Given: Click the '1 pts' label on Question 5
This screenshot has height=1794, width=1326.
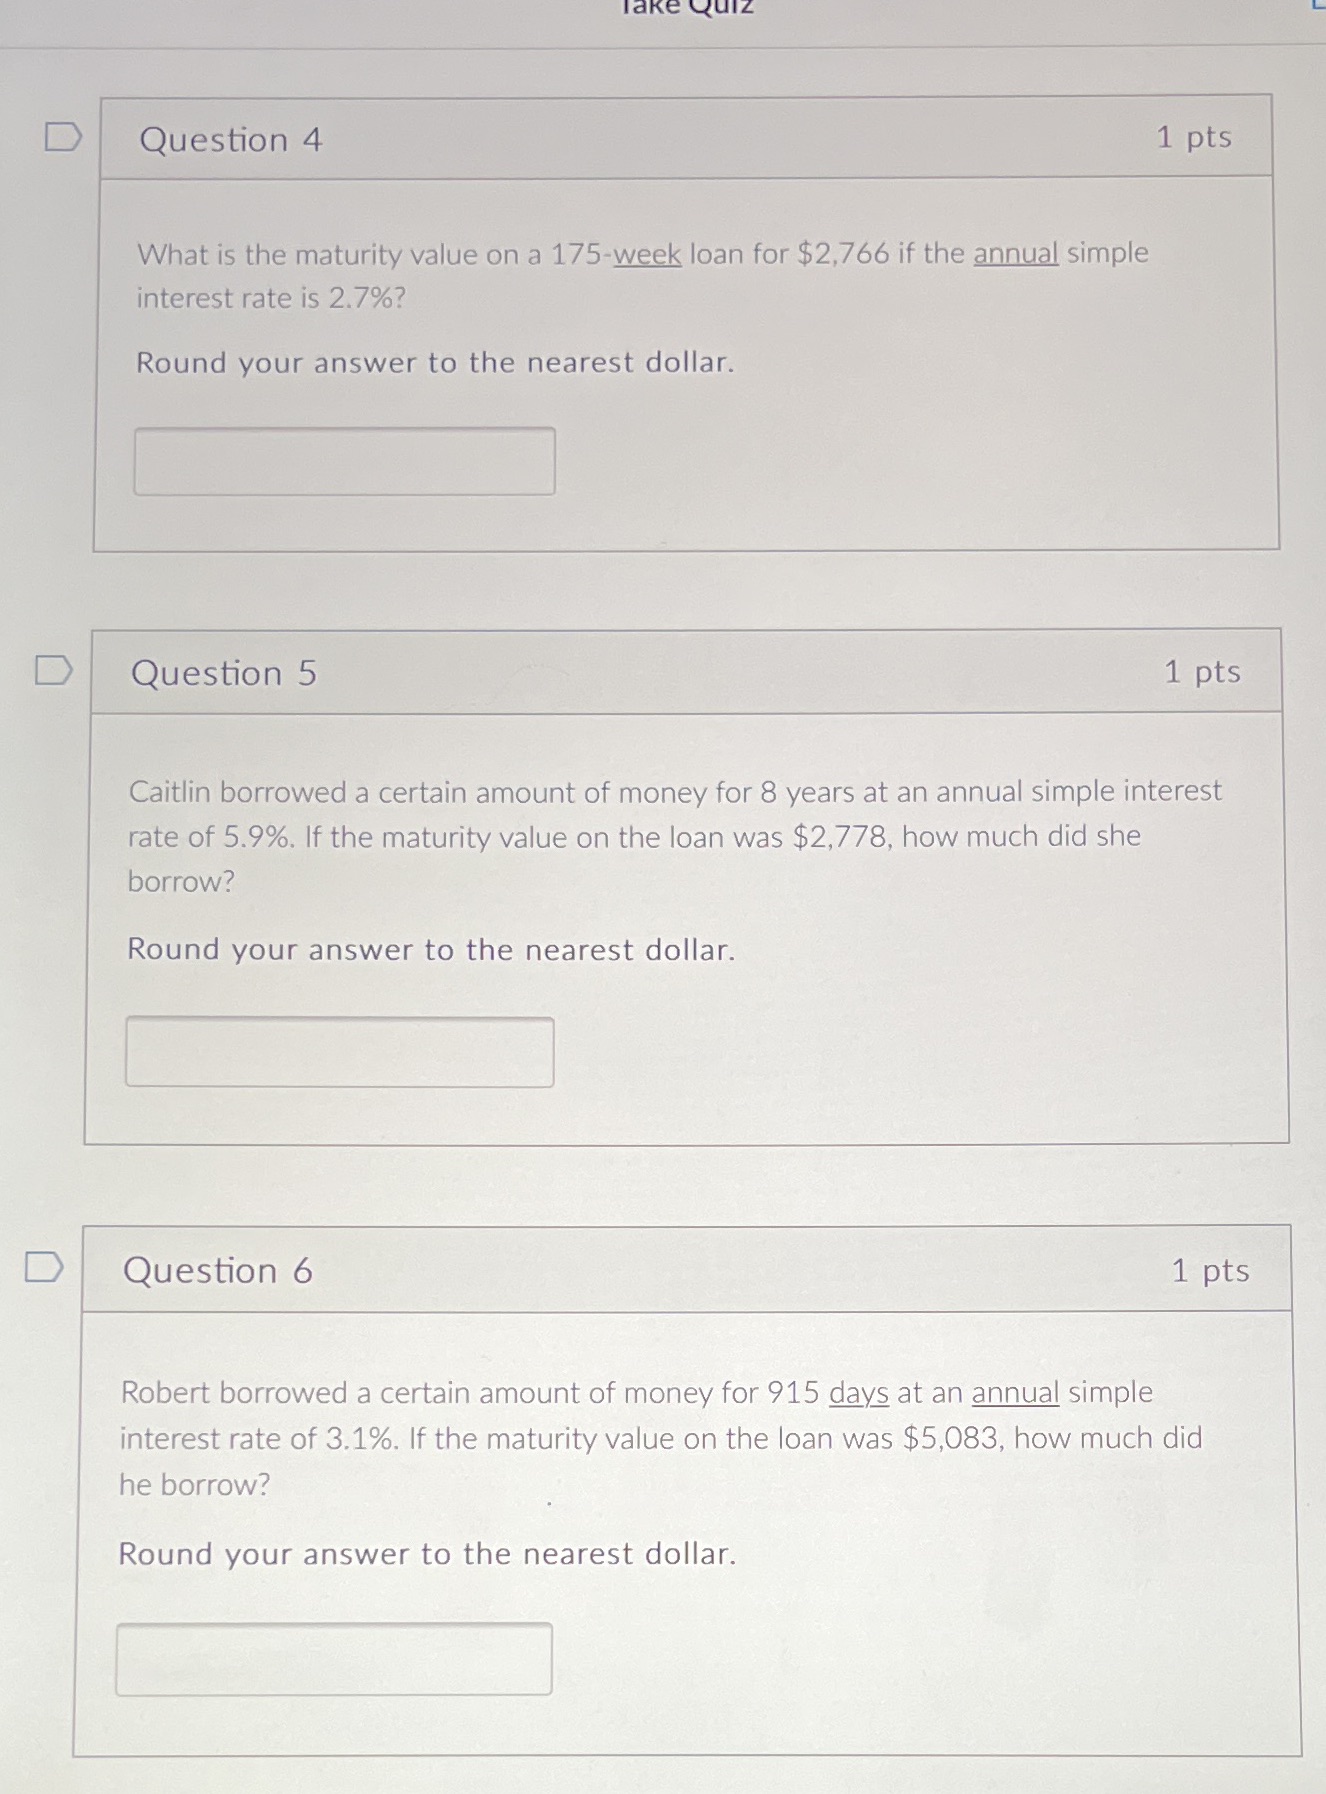Looking at the screenshot, I should point(1202,672).
